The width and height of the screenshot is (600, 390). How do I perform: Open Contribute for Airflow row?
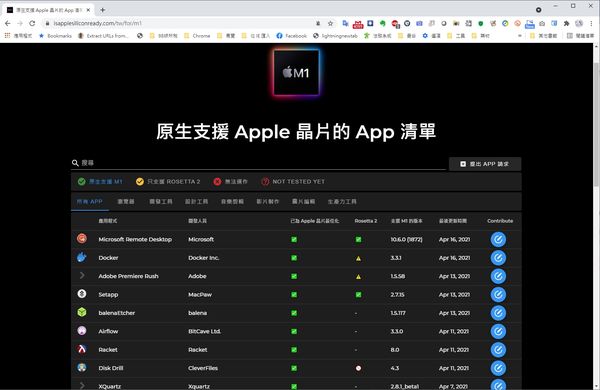[498, 331]
